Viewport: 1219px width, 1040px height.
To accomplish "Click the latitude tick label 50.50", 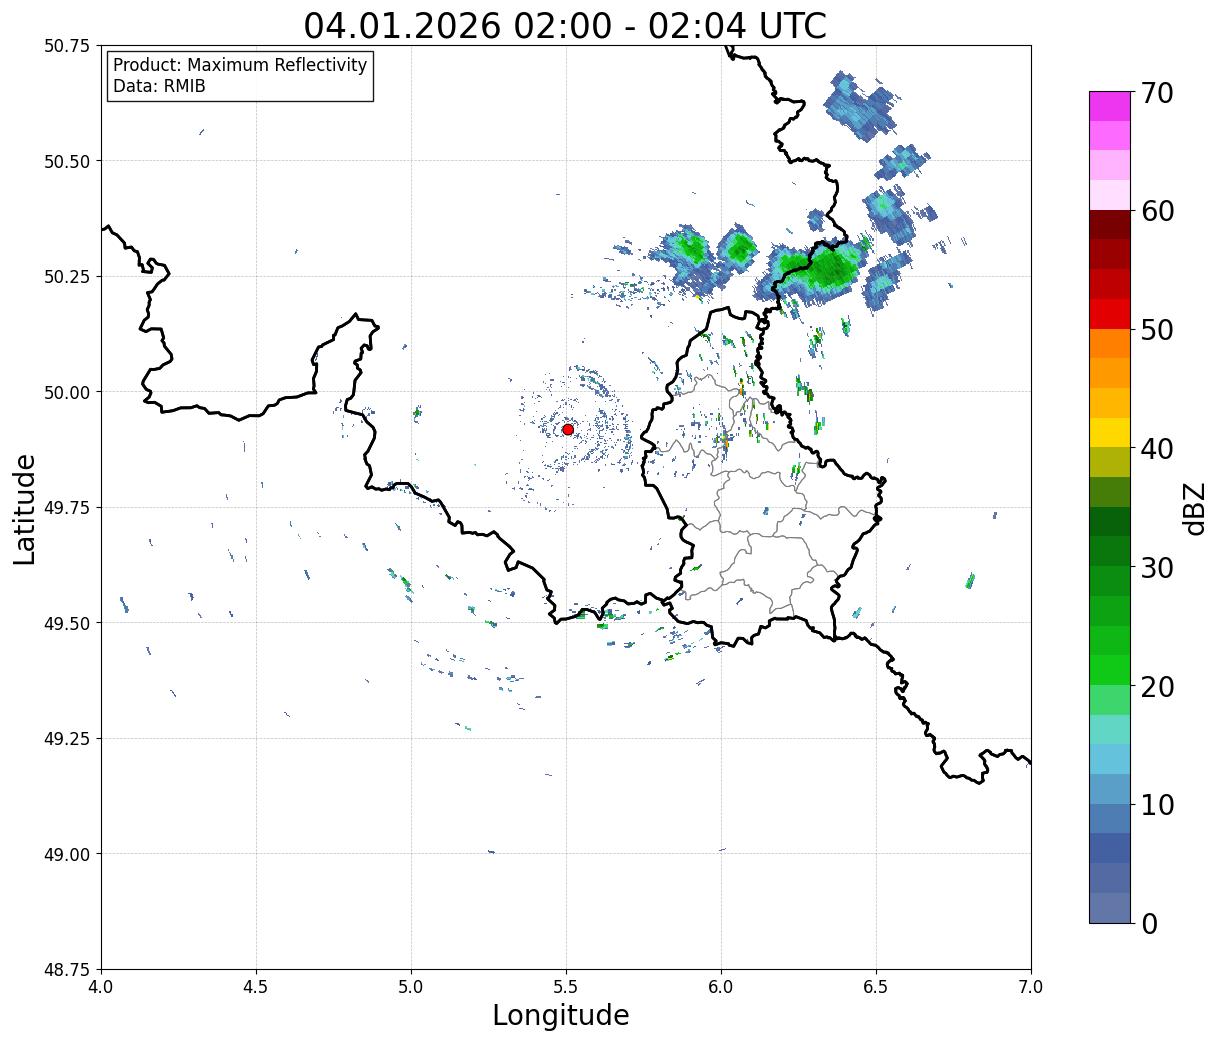I will coord(67,161).
